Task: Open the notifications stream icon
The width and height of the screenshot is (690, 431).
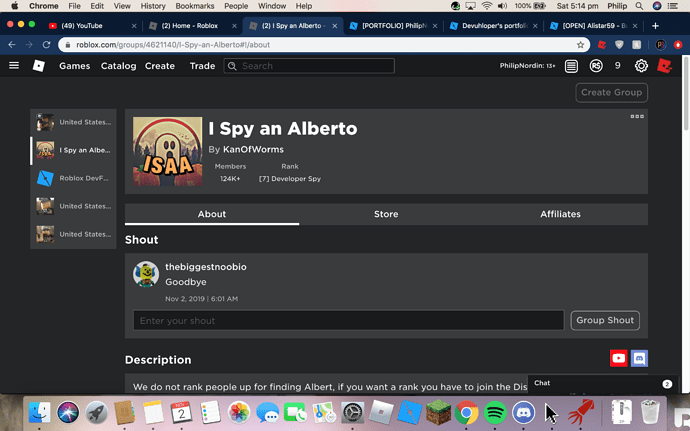Action: (571, 66)
